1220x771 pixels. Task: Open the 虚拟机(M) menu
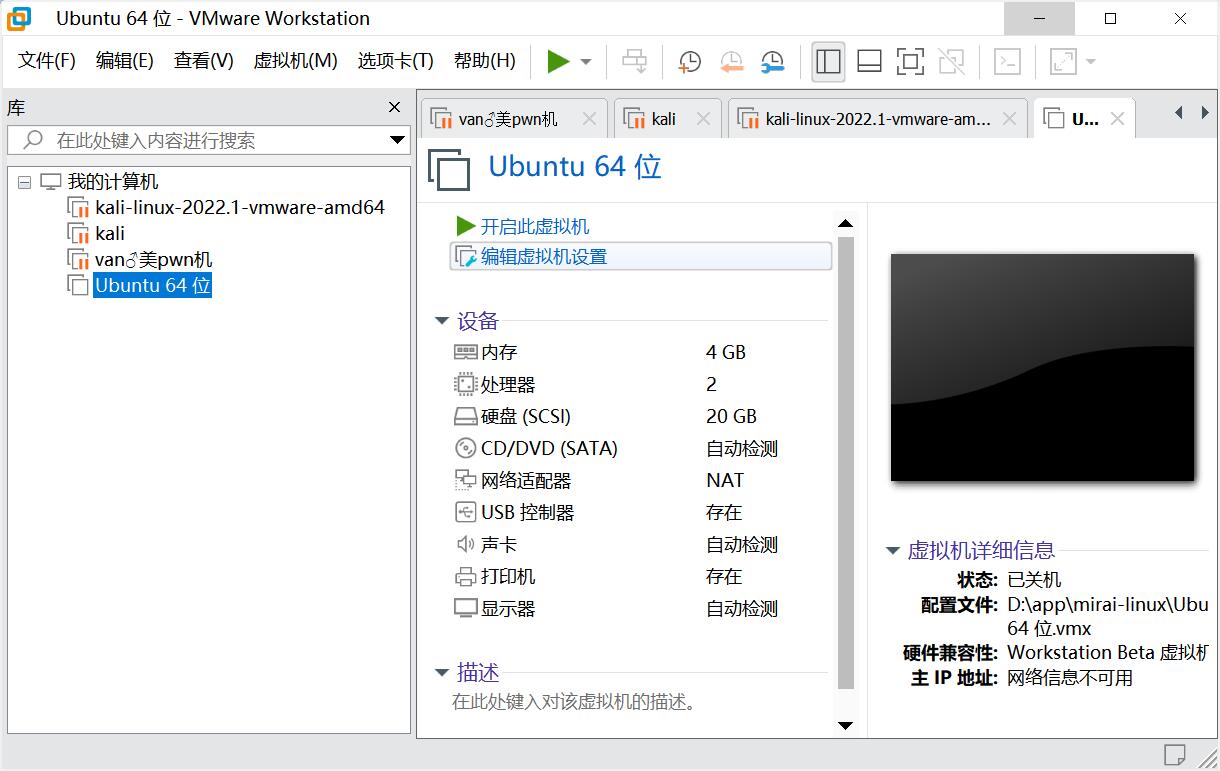(x=295, y=61)
